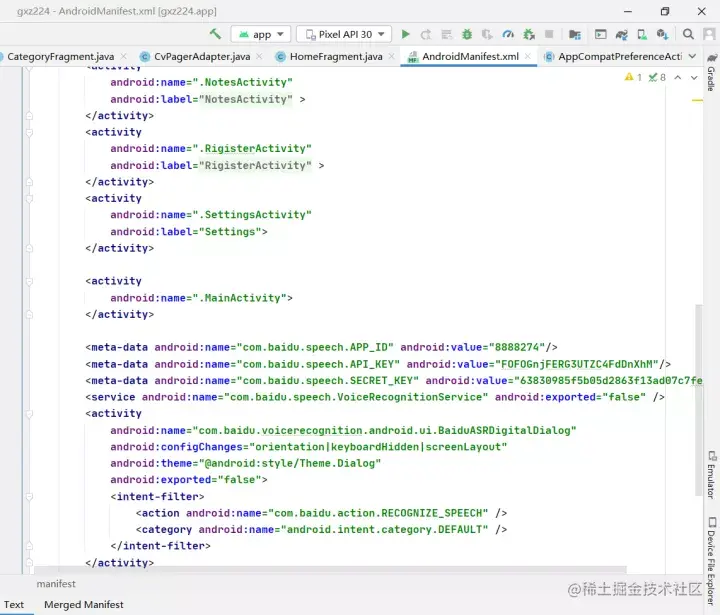Open the Emulator side tool window
Image resolution: width=720 pixels, height=615 pixels.
pyautogui.click(x=711, y=475)
